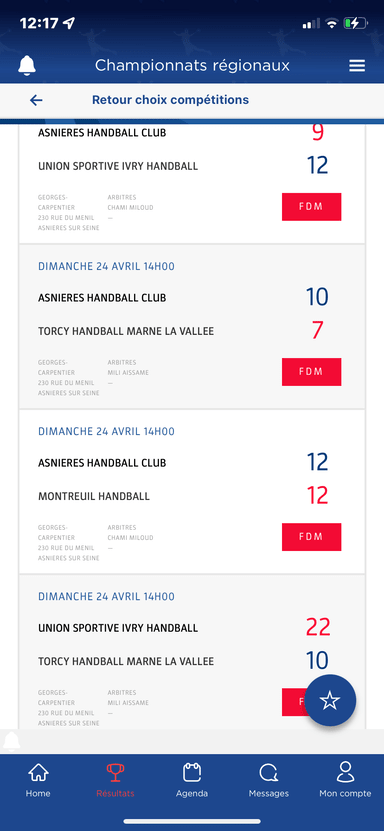
Task: Select Torcy Handball Marne La Vallee with score 7
Action: click(x=126, y=331)
